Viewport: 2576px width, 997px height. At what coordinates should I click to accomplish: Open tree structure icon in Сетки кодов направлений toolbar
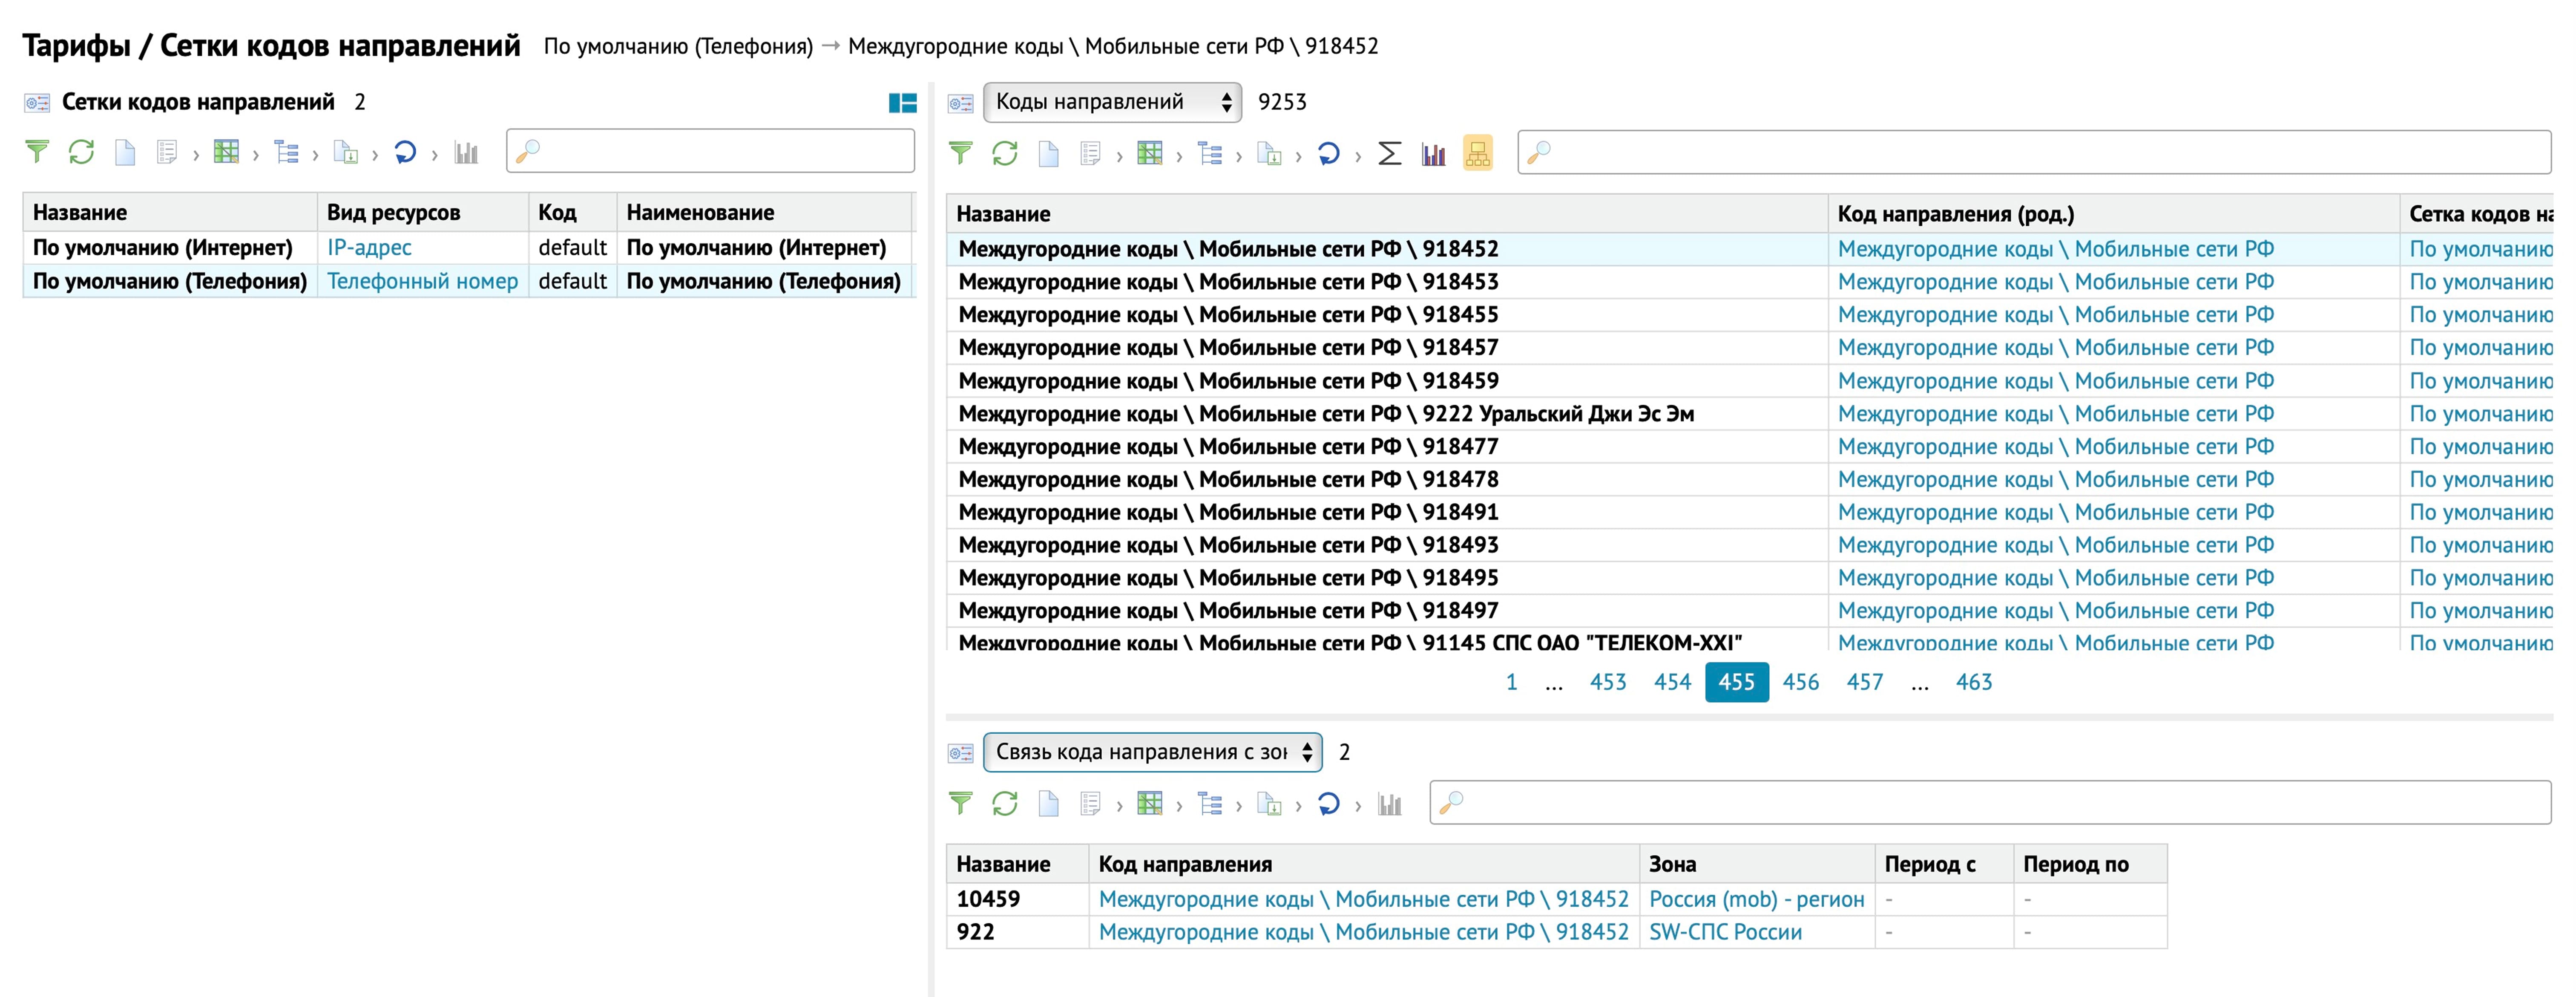[x=287, y=152]
